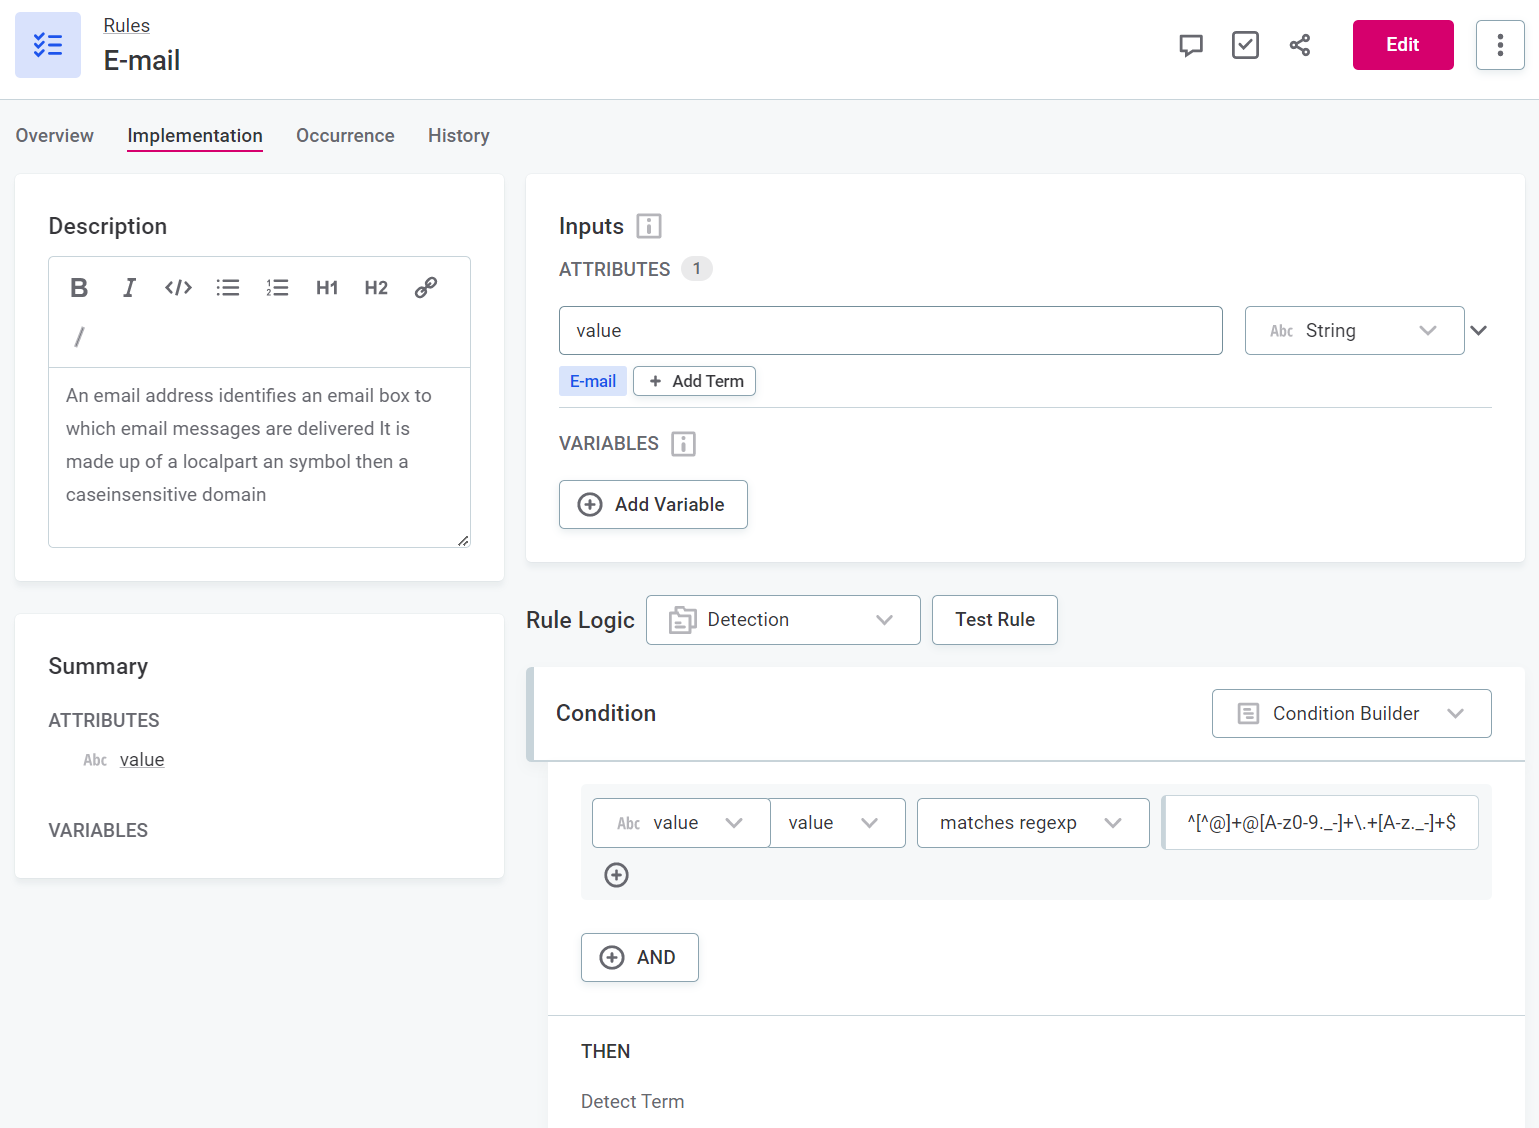Show info for Inputs section
The width and height of the screenshot is (1539, 1128).
(x=649, y=226)
